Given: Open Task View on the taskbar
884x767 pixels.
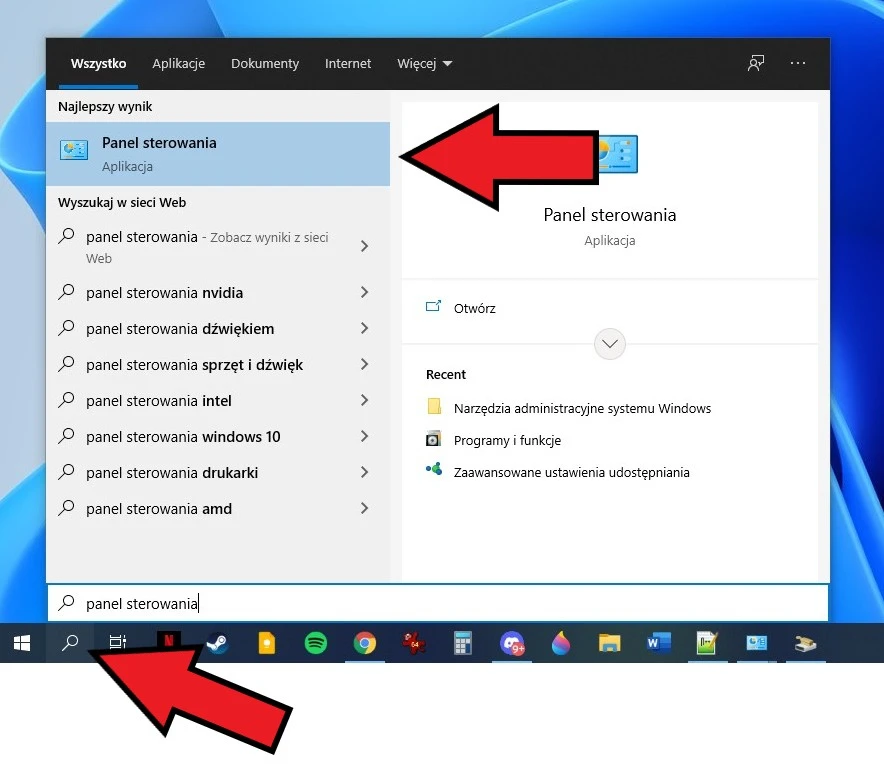Looking at the screenshot, I should [118, 643].
